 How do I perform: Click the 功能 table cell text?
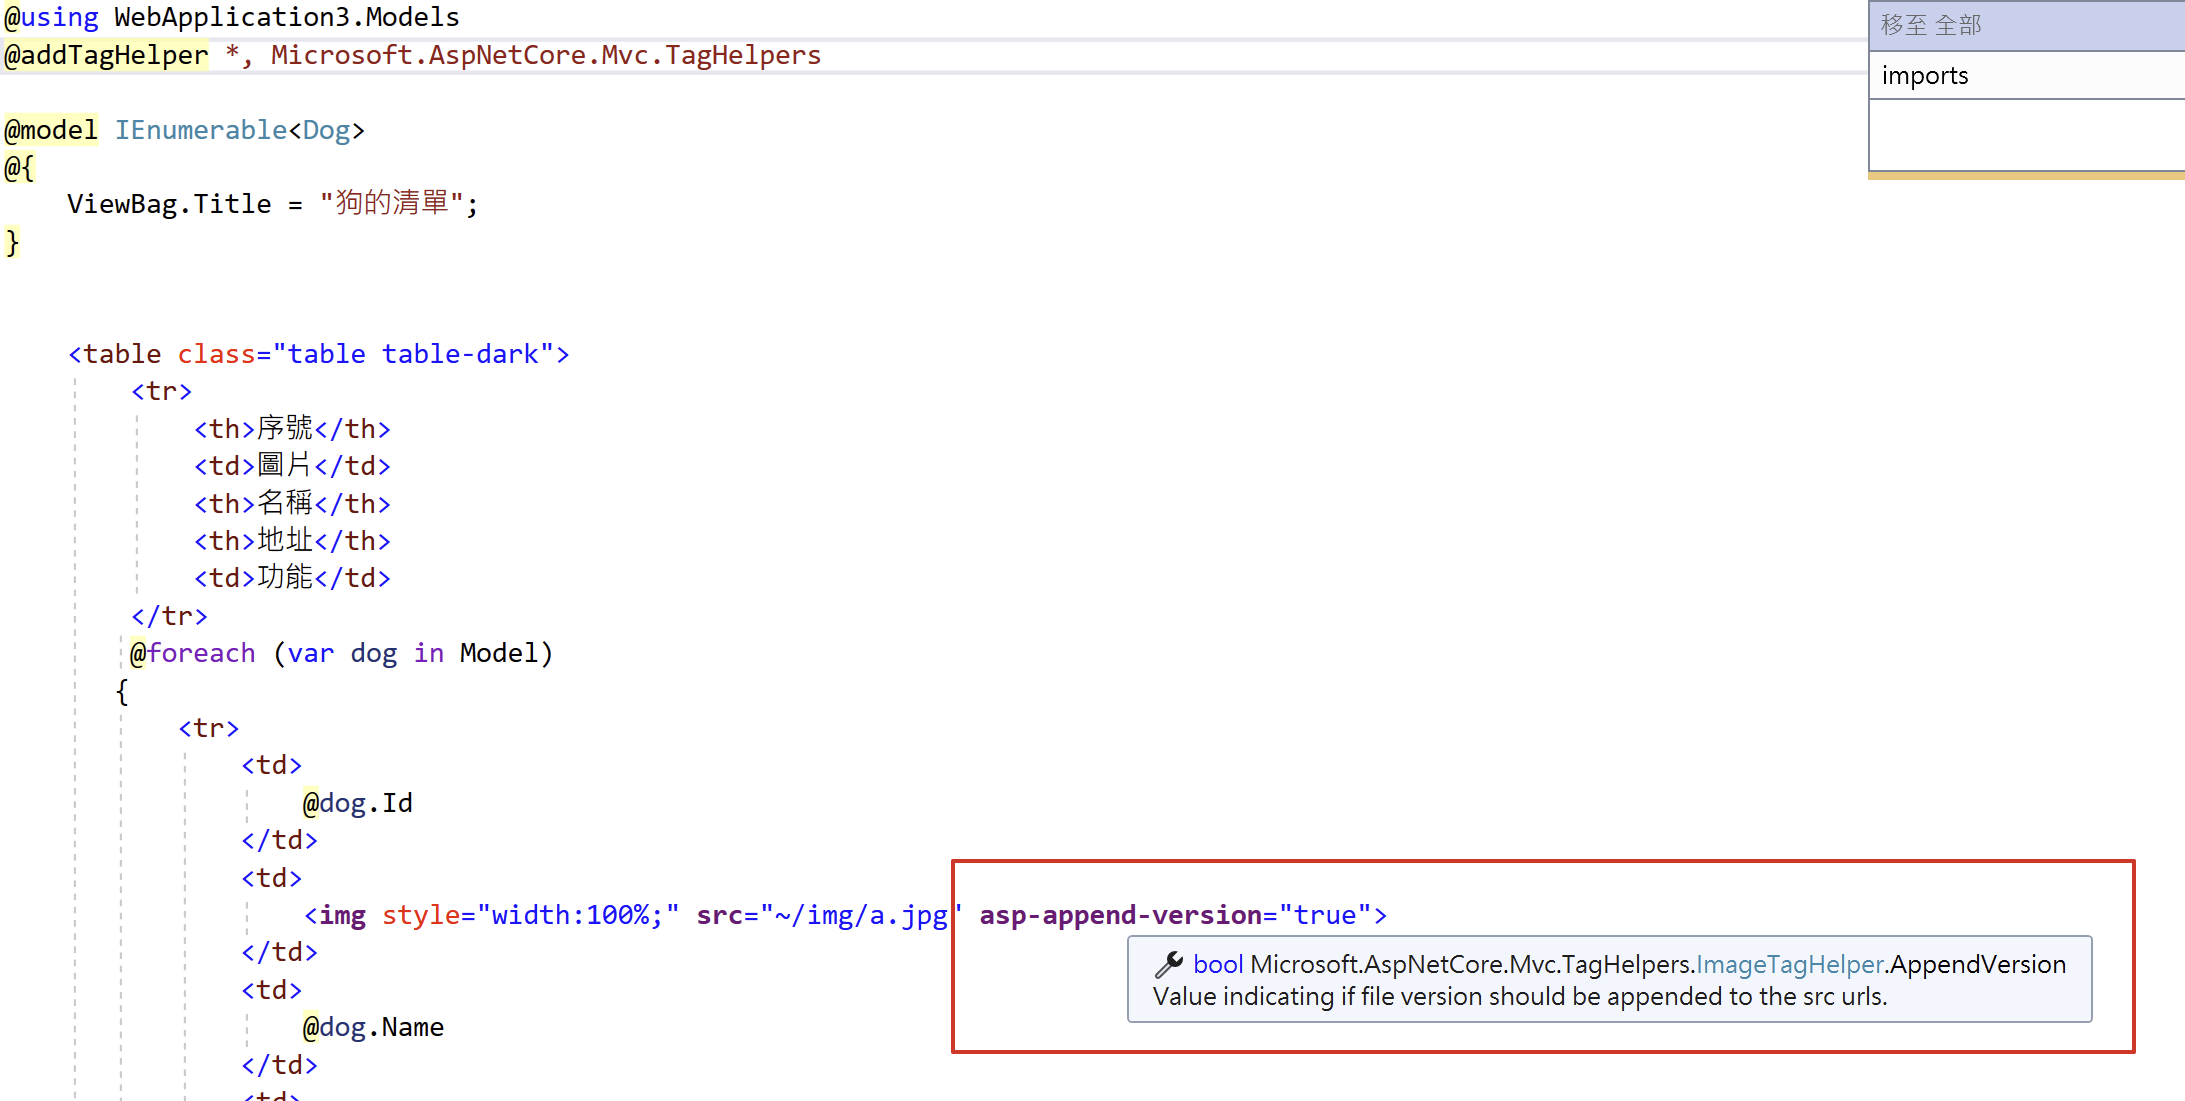285,578
